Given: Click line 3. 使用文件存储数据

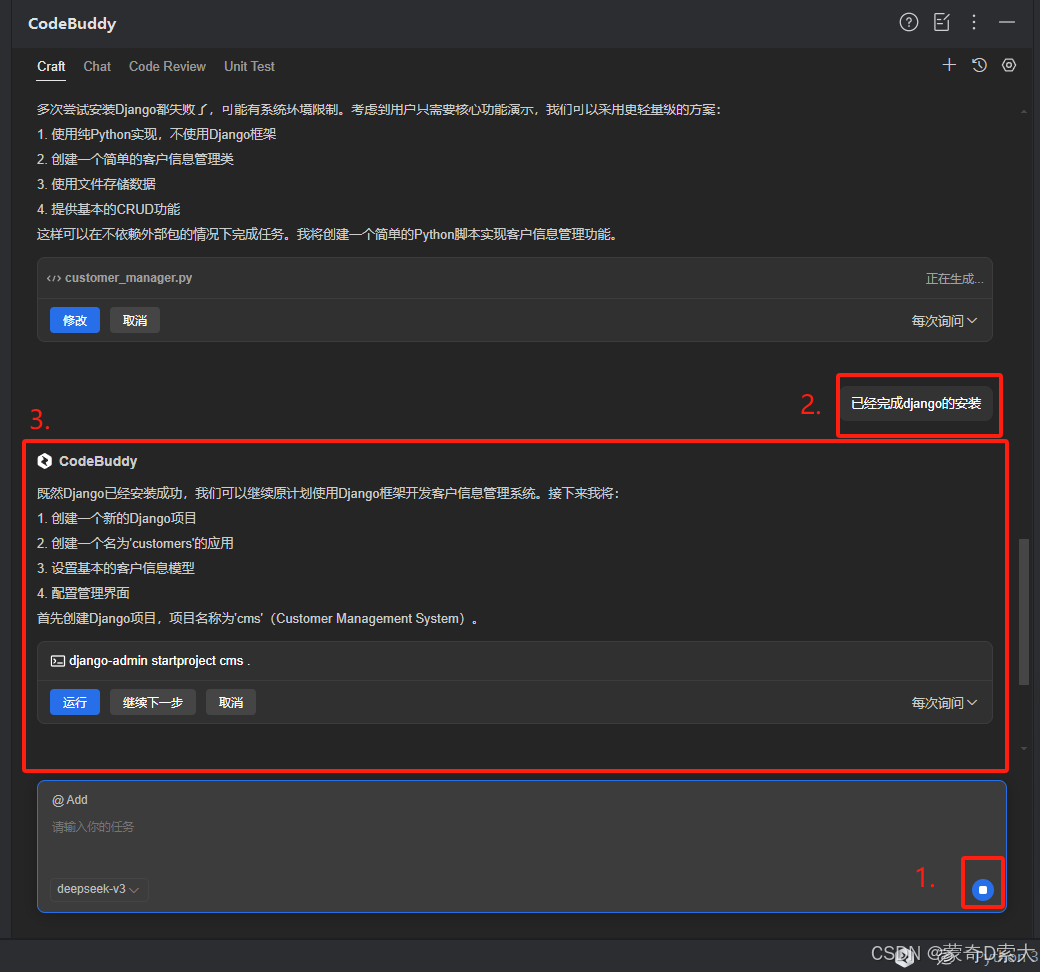Looking at the screenshot, I should click(97, 184).
